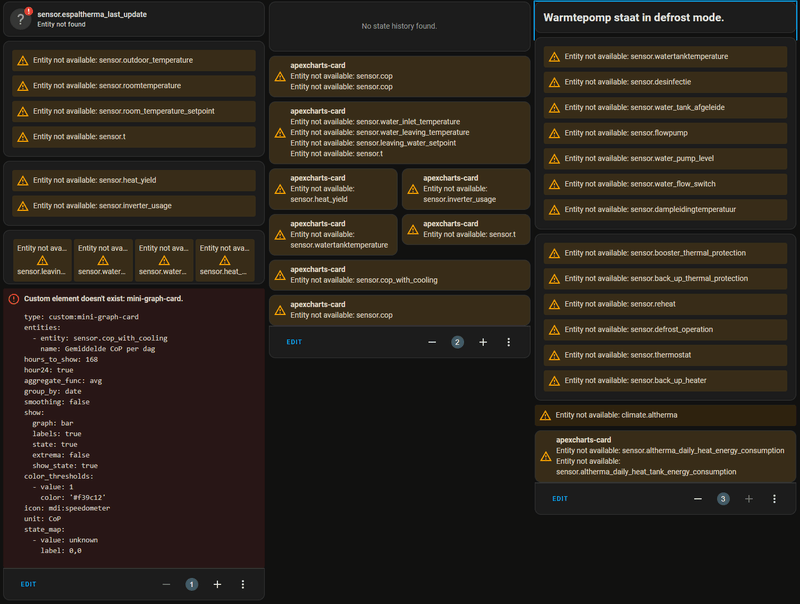The width and height of the screenshot is (800, 604).
Task: Click warning icon beside sensor.roomtemperature
Action: [x=23, y=86]
